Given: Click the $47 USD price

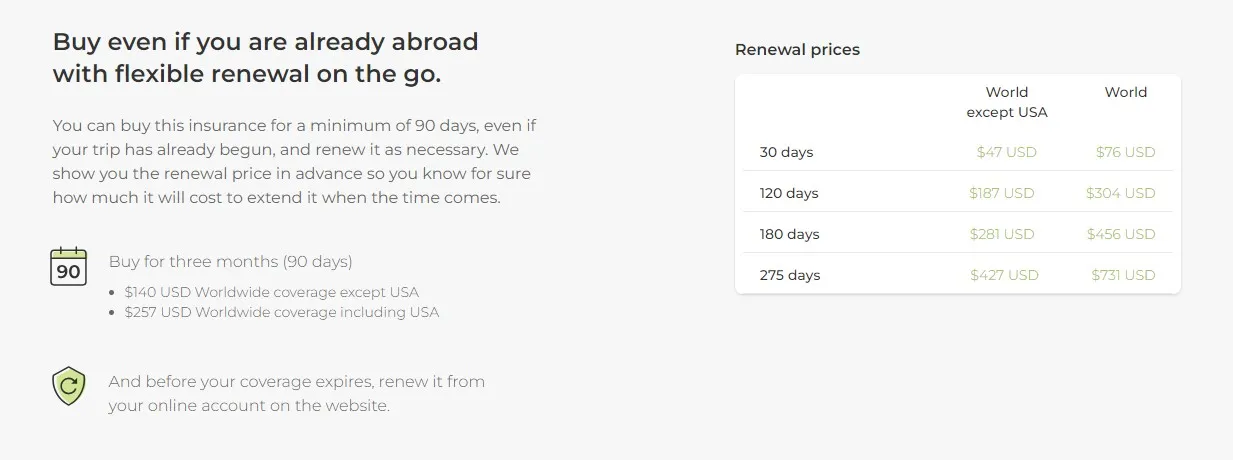Looking at the screenshot, I should click(1006, 153).
